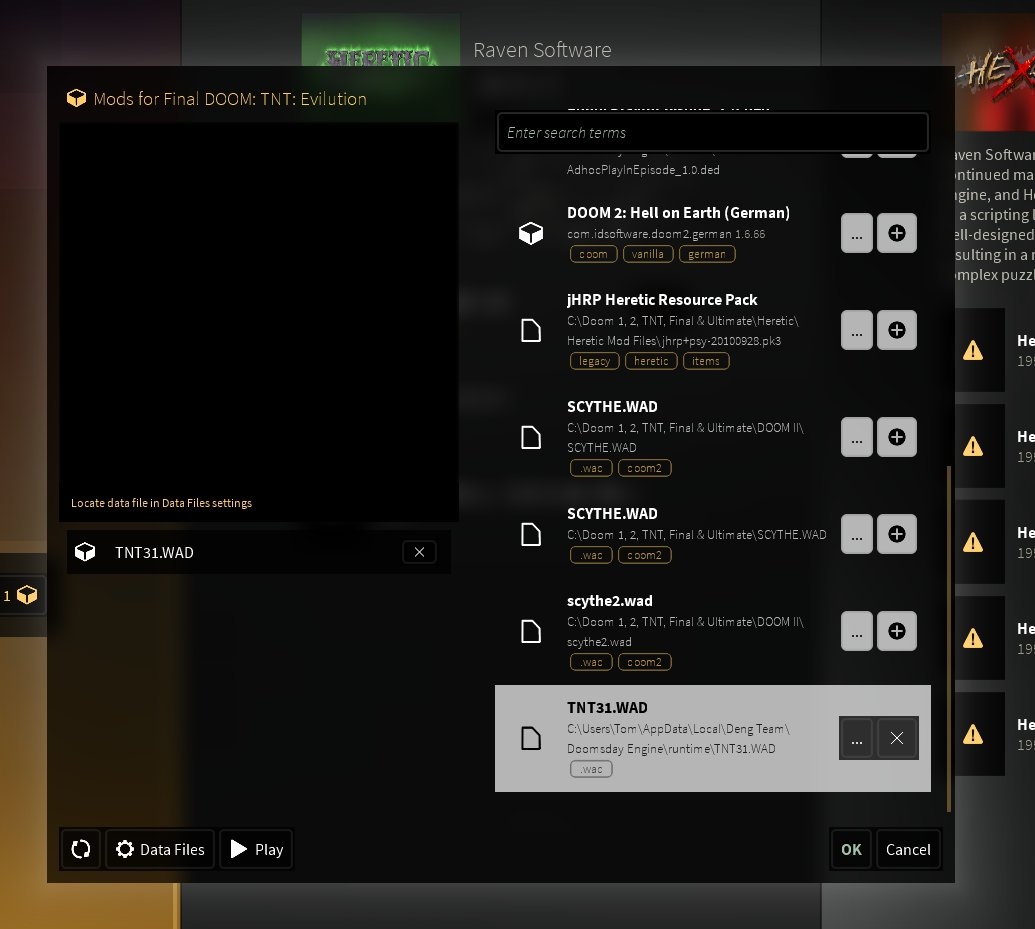Filter by the 'legacy' tag
1035x929 pixels.
[594, 361]
